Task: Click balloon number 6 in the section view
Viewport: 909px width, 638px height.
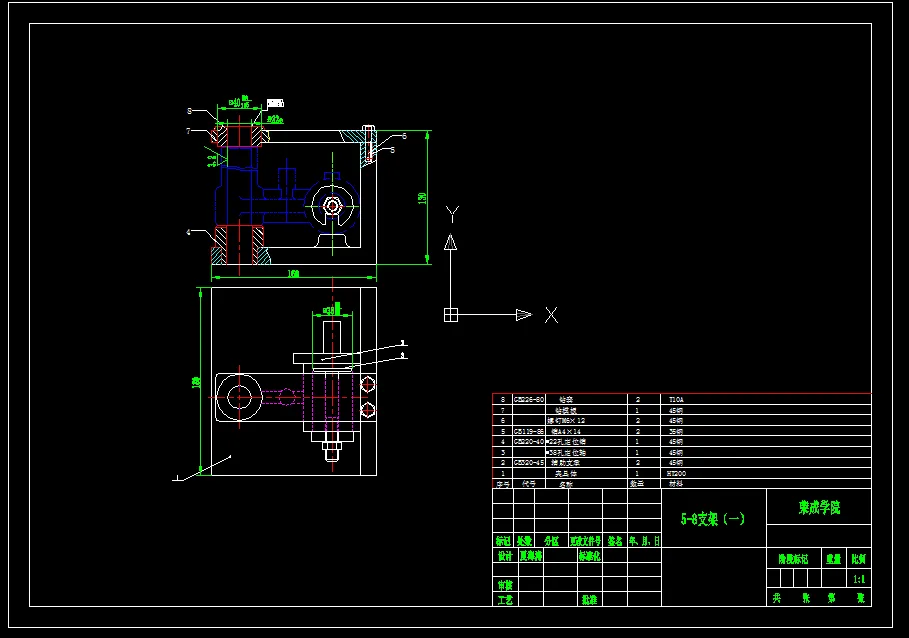Action: click(404, 136)
